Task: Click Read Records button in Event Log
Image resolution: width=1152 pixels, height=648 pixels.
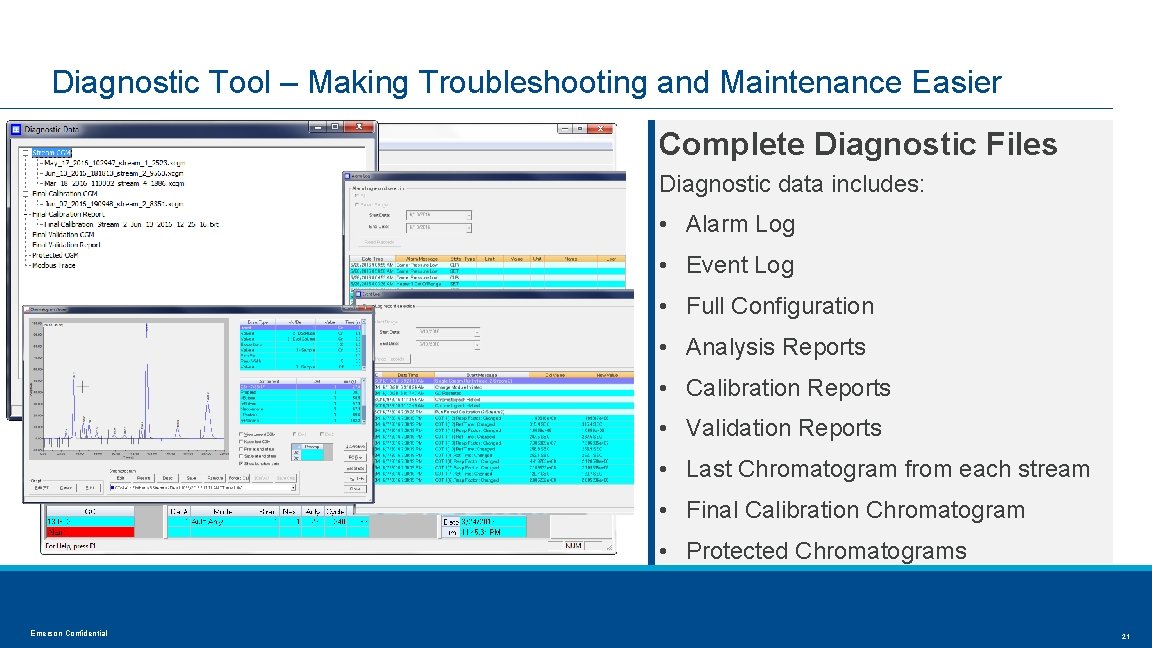Action: coord(391,359)
